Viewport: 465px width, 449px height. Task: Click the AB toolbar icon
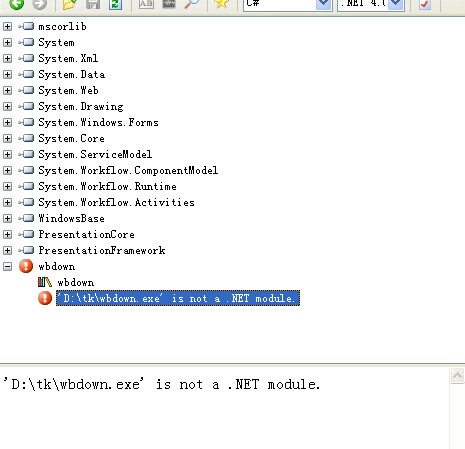146,4
